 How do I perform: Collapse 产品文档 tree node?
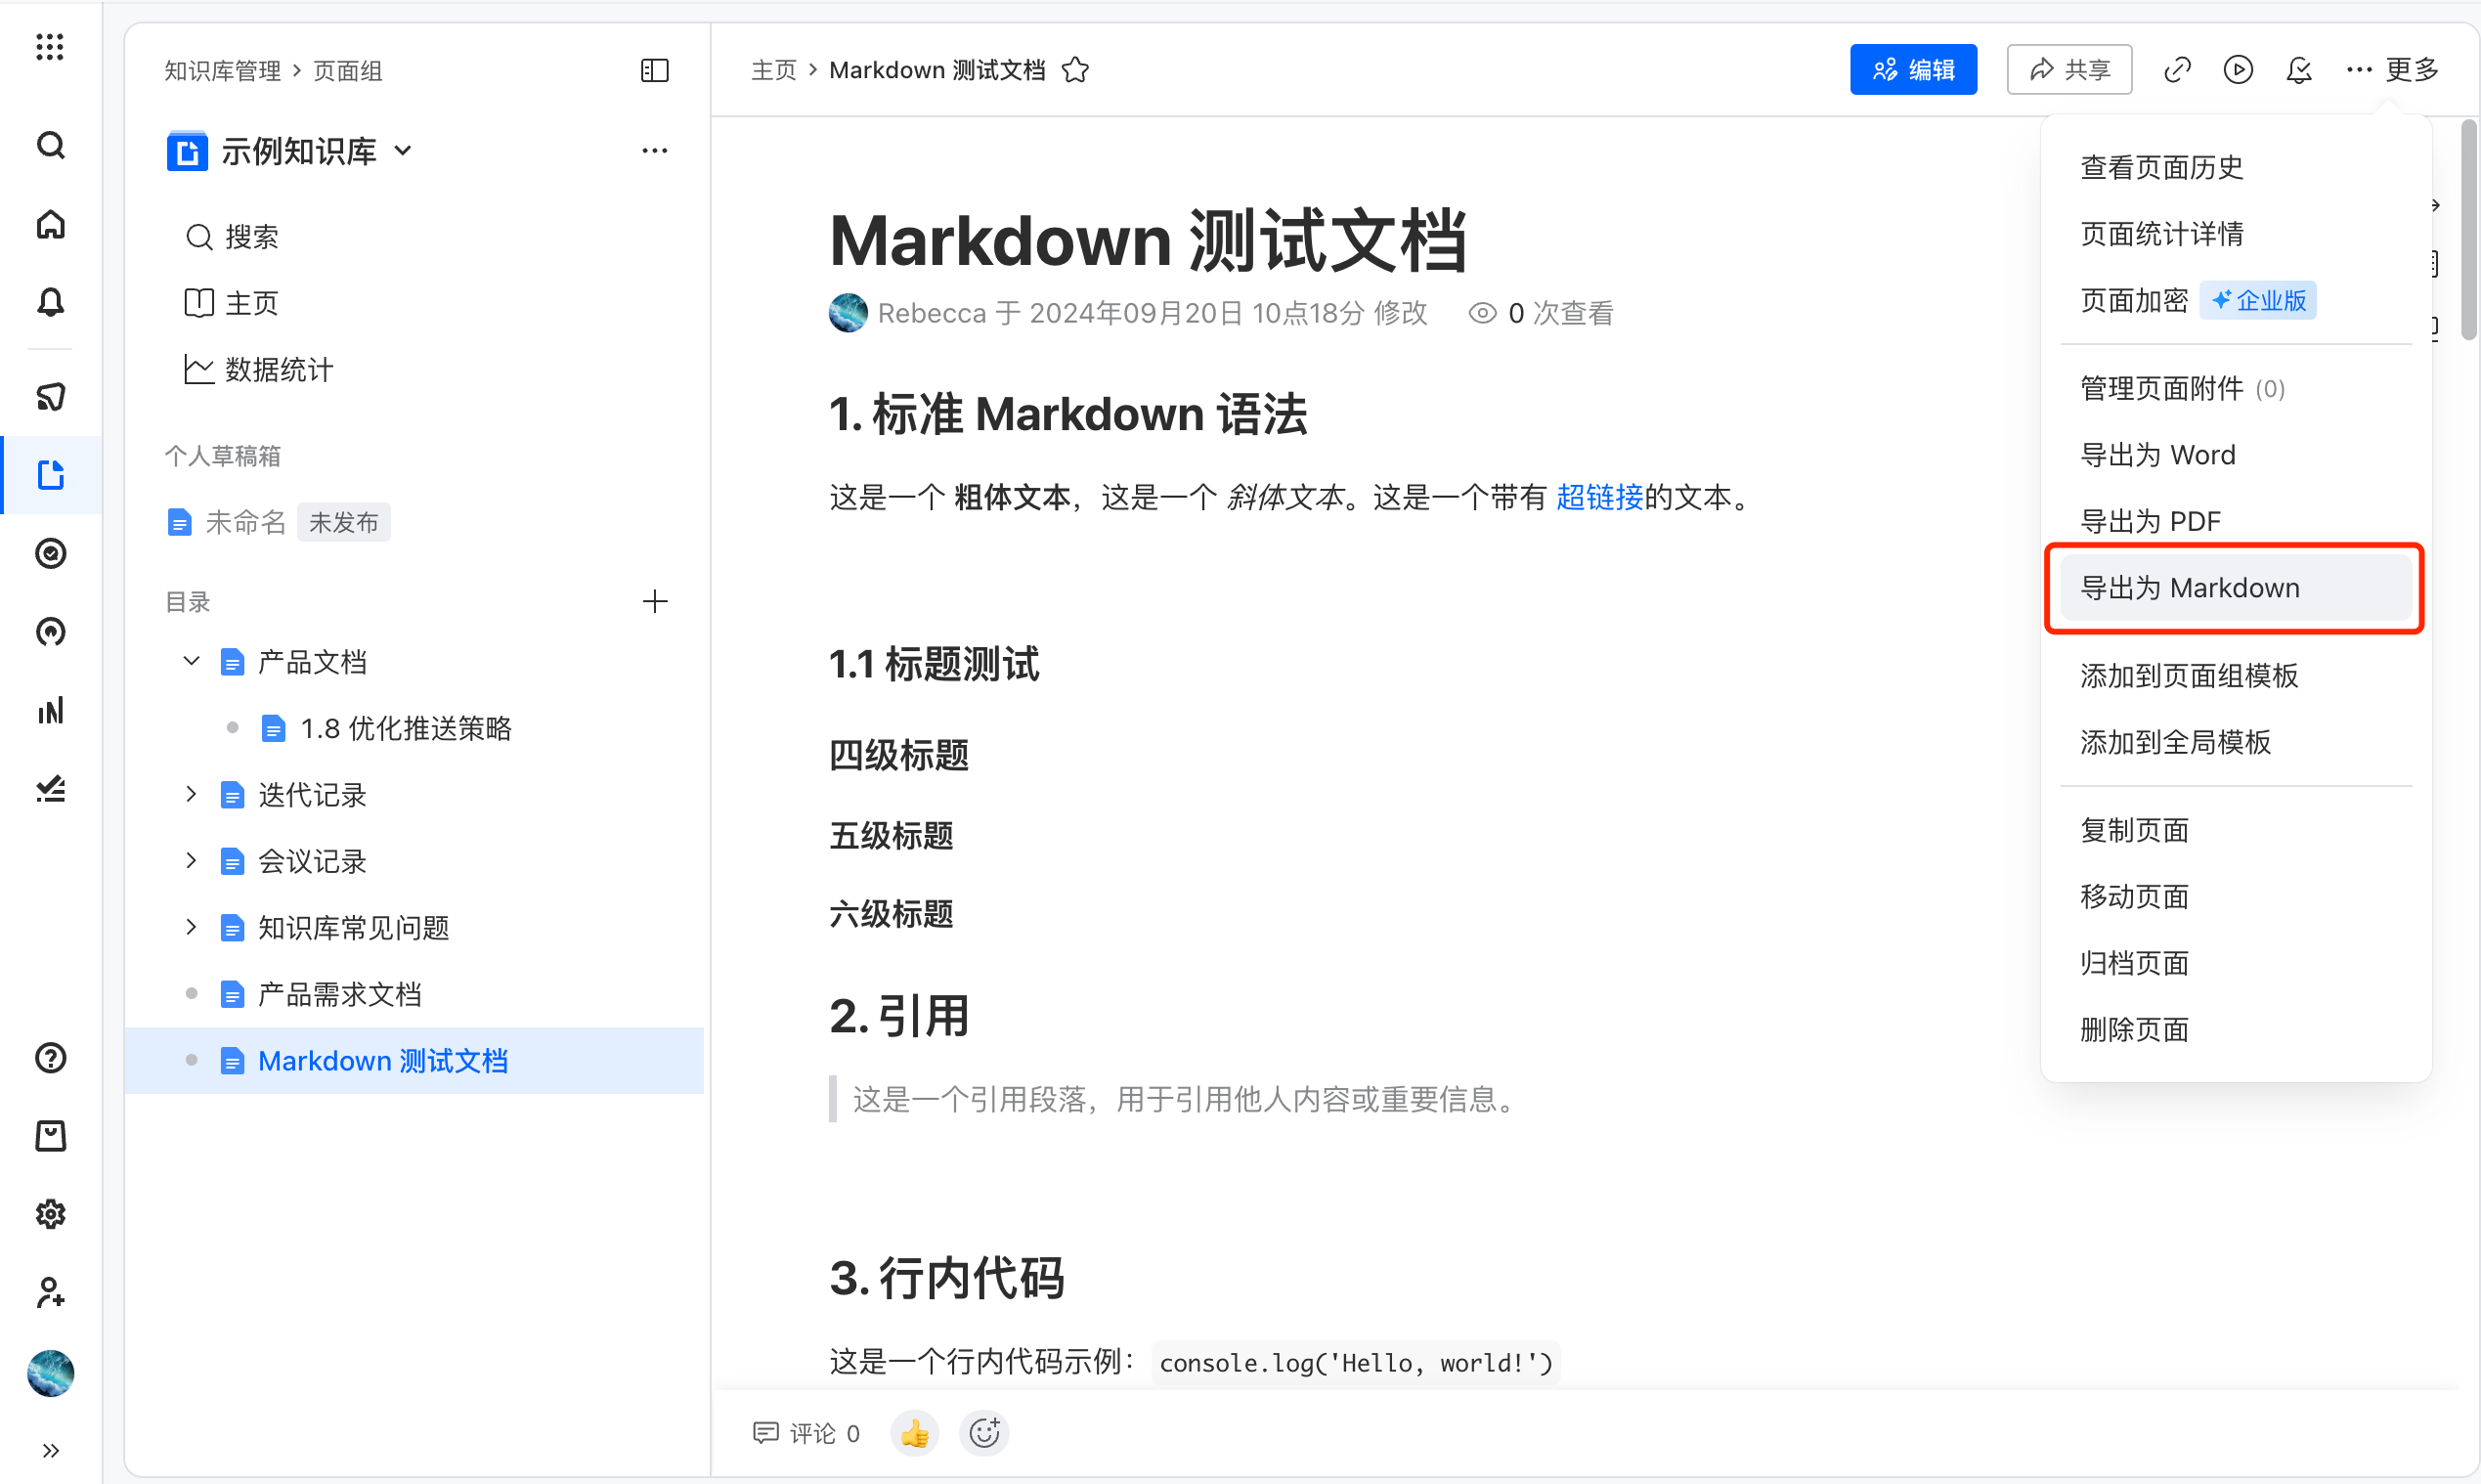pos(191,661)
